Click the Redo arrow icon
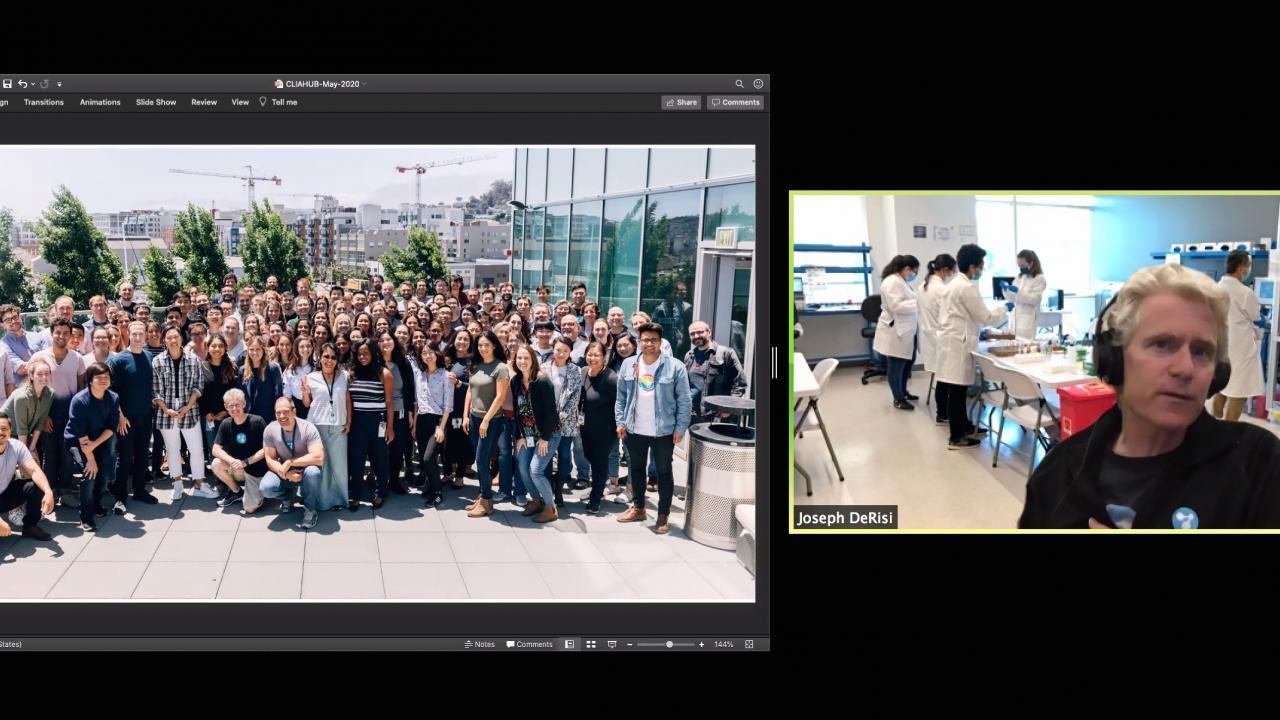 44,84
